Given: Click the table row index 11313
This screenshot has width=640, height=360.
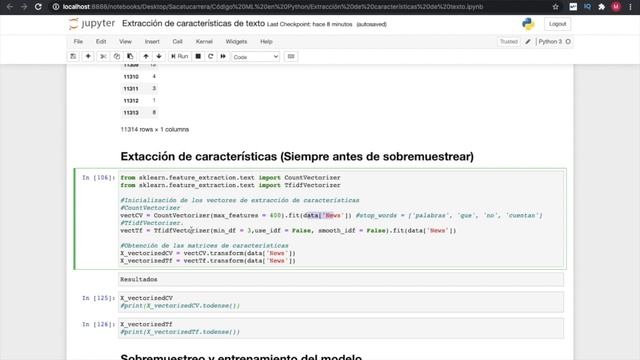Looking at the screenshot, I should [x=131, y=113].
